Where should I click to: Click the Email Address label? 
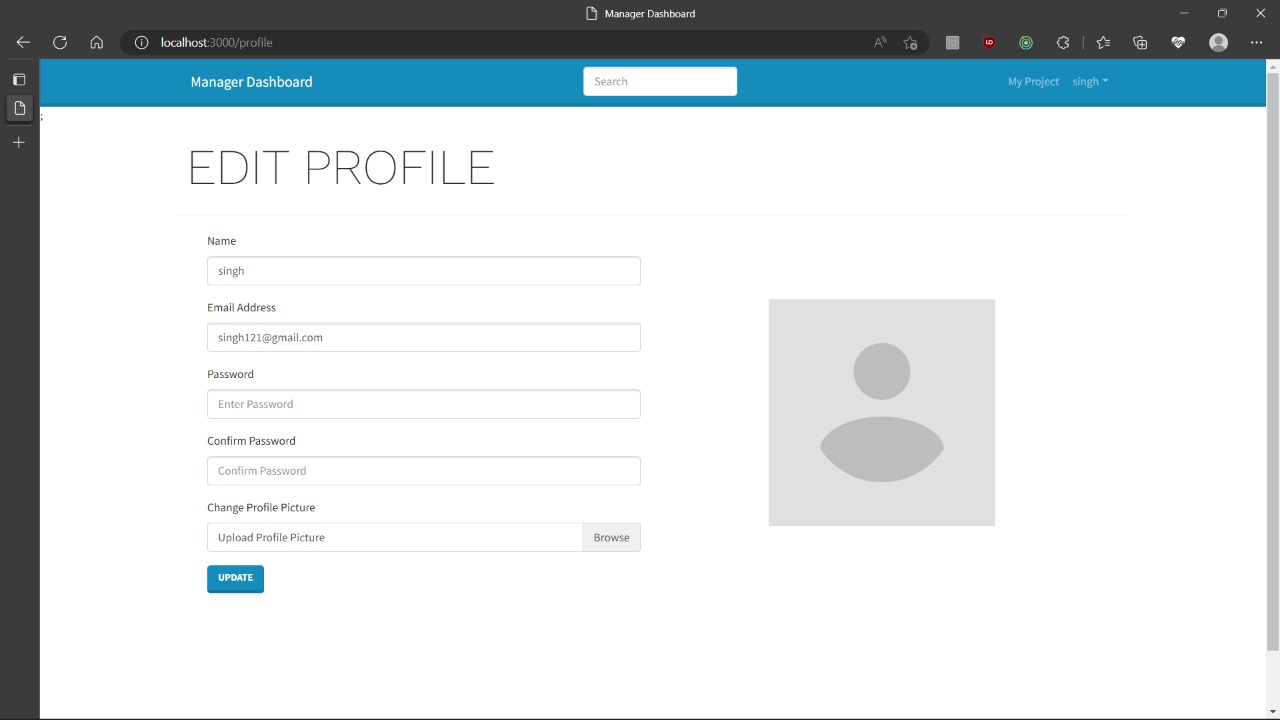pyautogui.click(x=241, y=307)
